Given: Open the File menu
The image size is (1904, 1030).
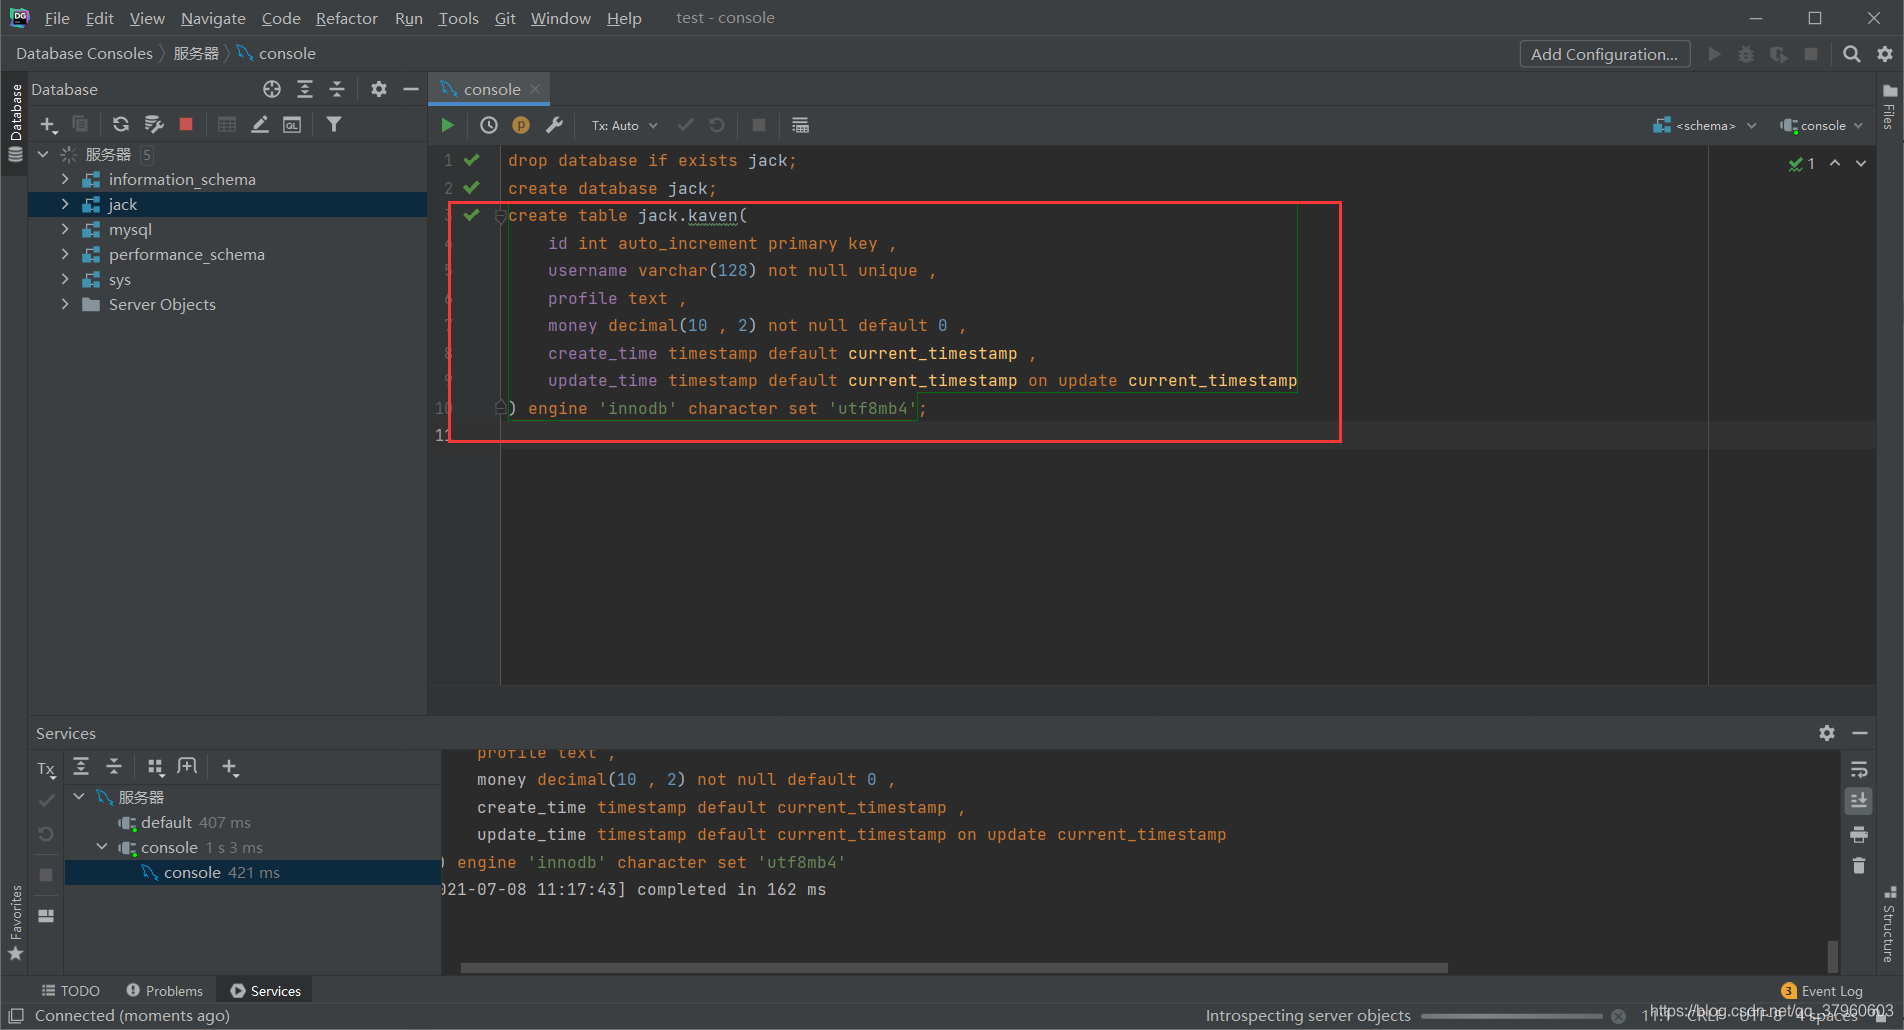Looking at the screenshot, I should [x=57, y=18].
